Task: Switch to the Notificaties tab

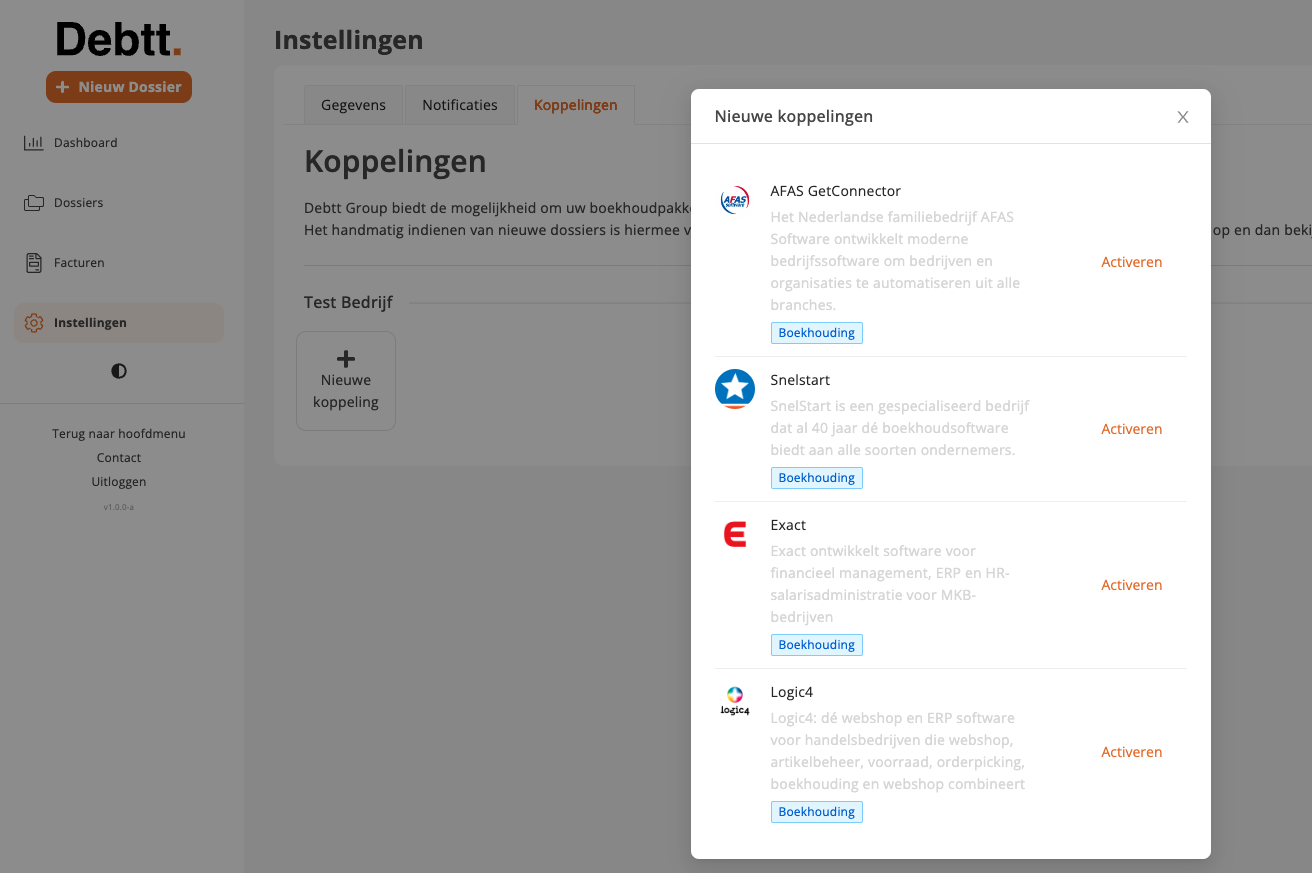Action: click(x=460, y=105)
